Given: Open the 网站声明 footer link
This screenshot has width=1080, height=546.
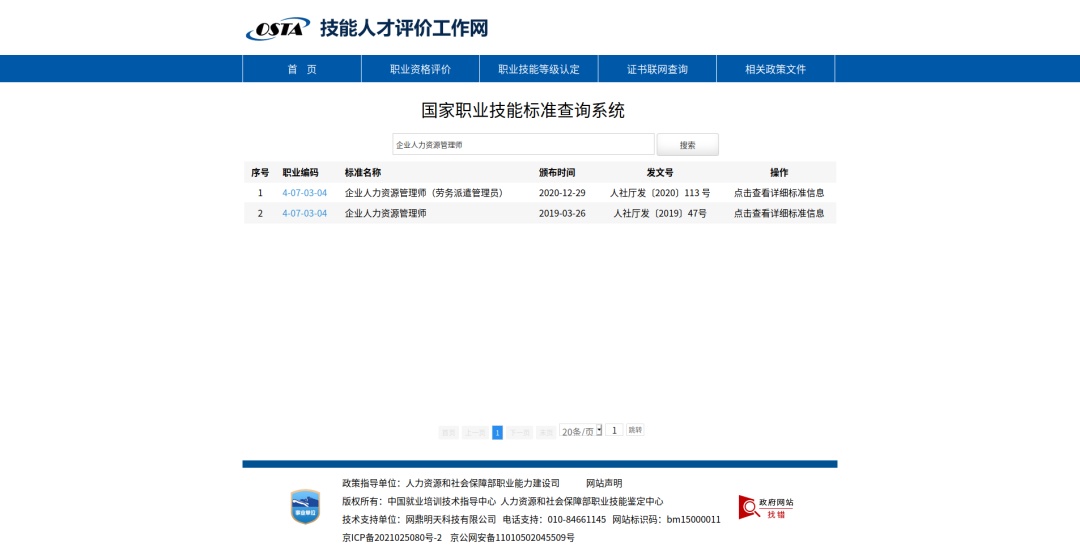Looking at the screenshot, I should (603, 483).
